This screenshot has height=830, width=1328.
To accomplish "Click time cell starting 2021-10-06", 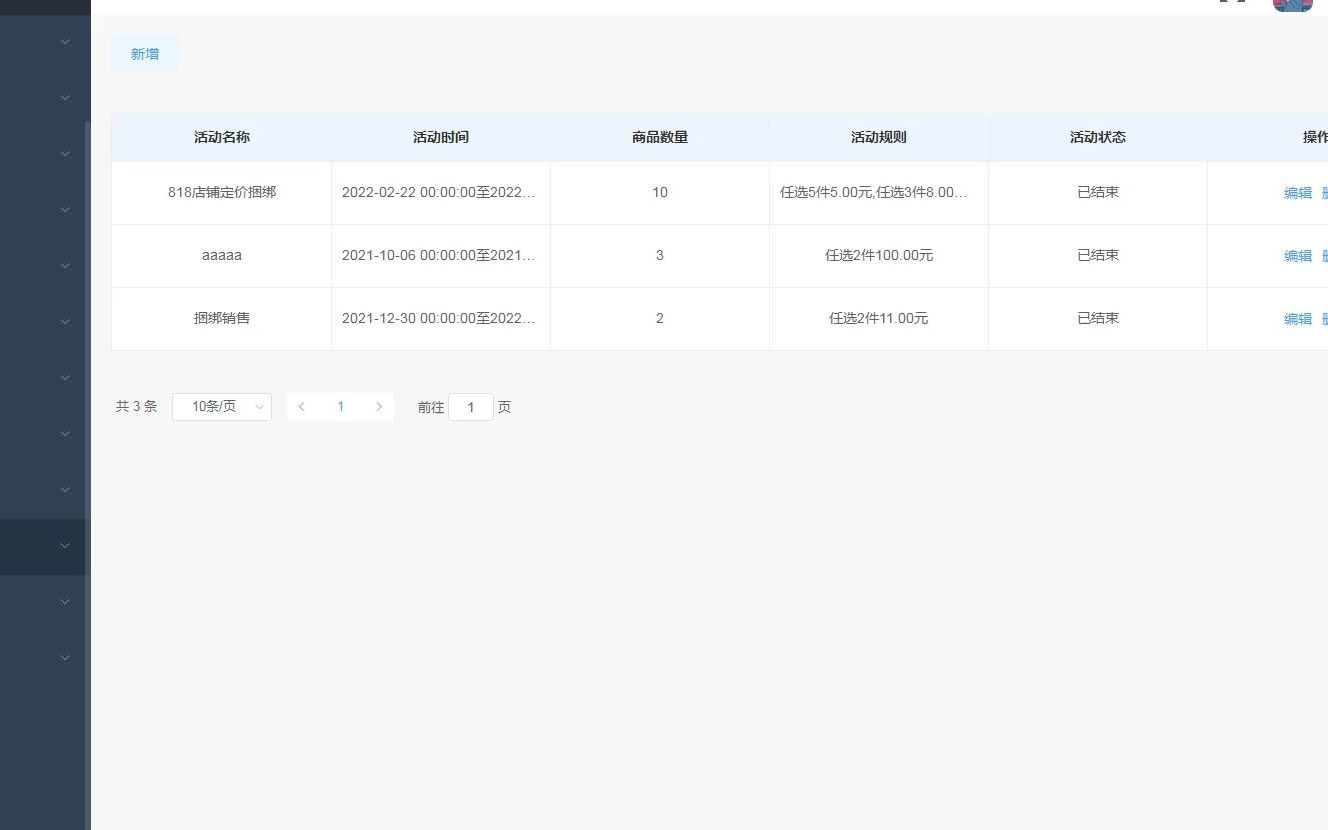I will (440, 255).
